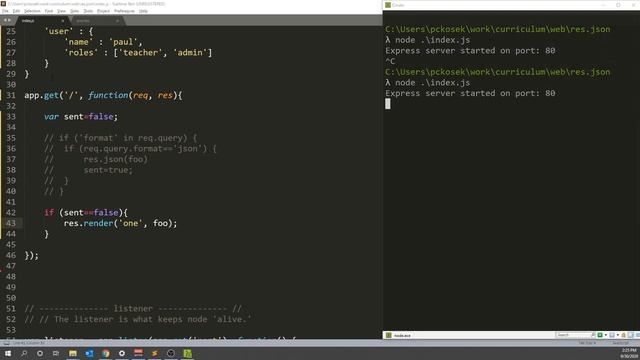
Task: Open the Edit menu in Sublime Text
Action: coord(16,11)
